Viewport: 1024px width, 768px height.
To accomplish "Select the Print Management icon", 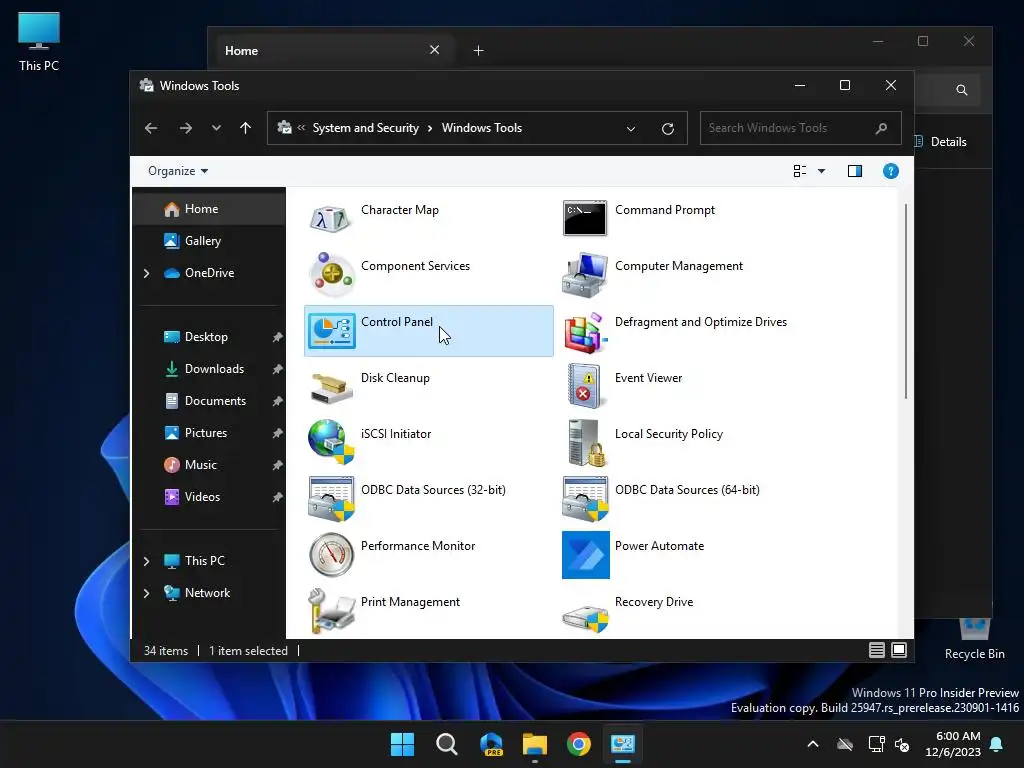I will click(331, 611).
